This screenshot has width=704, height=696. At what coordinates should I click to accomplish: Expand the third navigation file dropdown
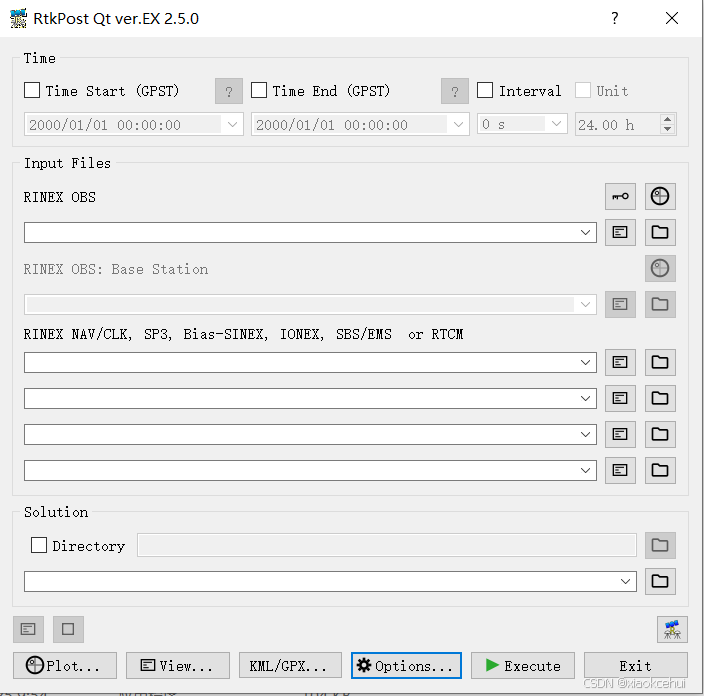click(x=585, y=434)
